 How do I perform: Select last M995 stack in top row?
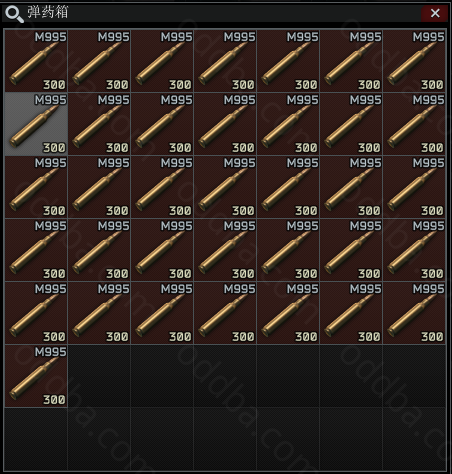pos(414,61)
